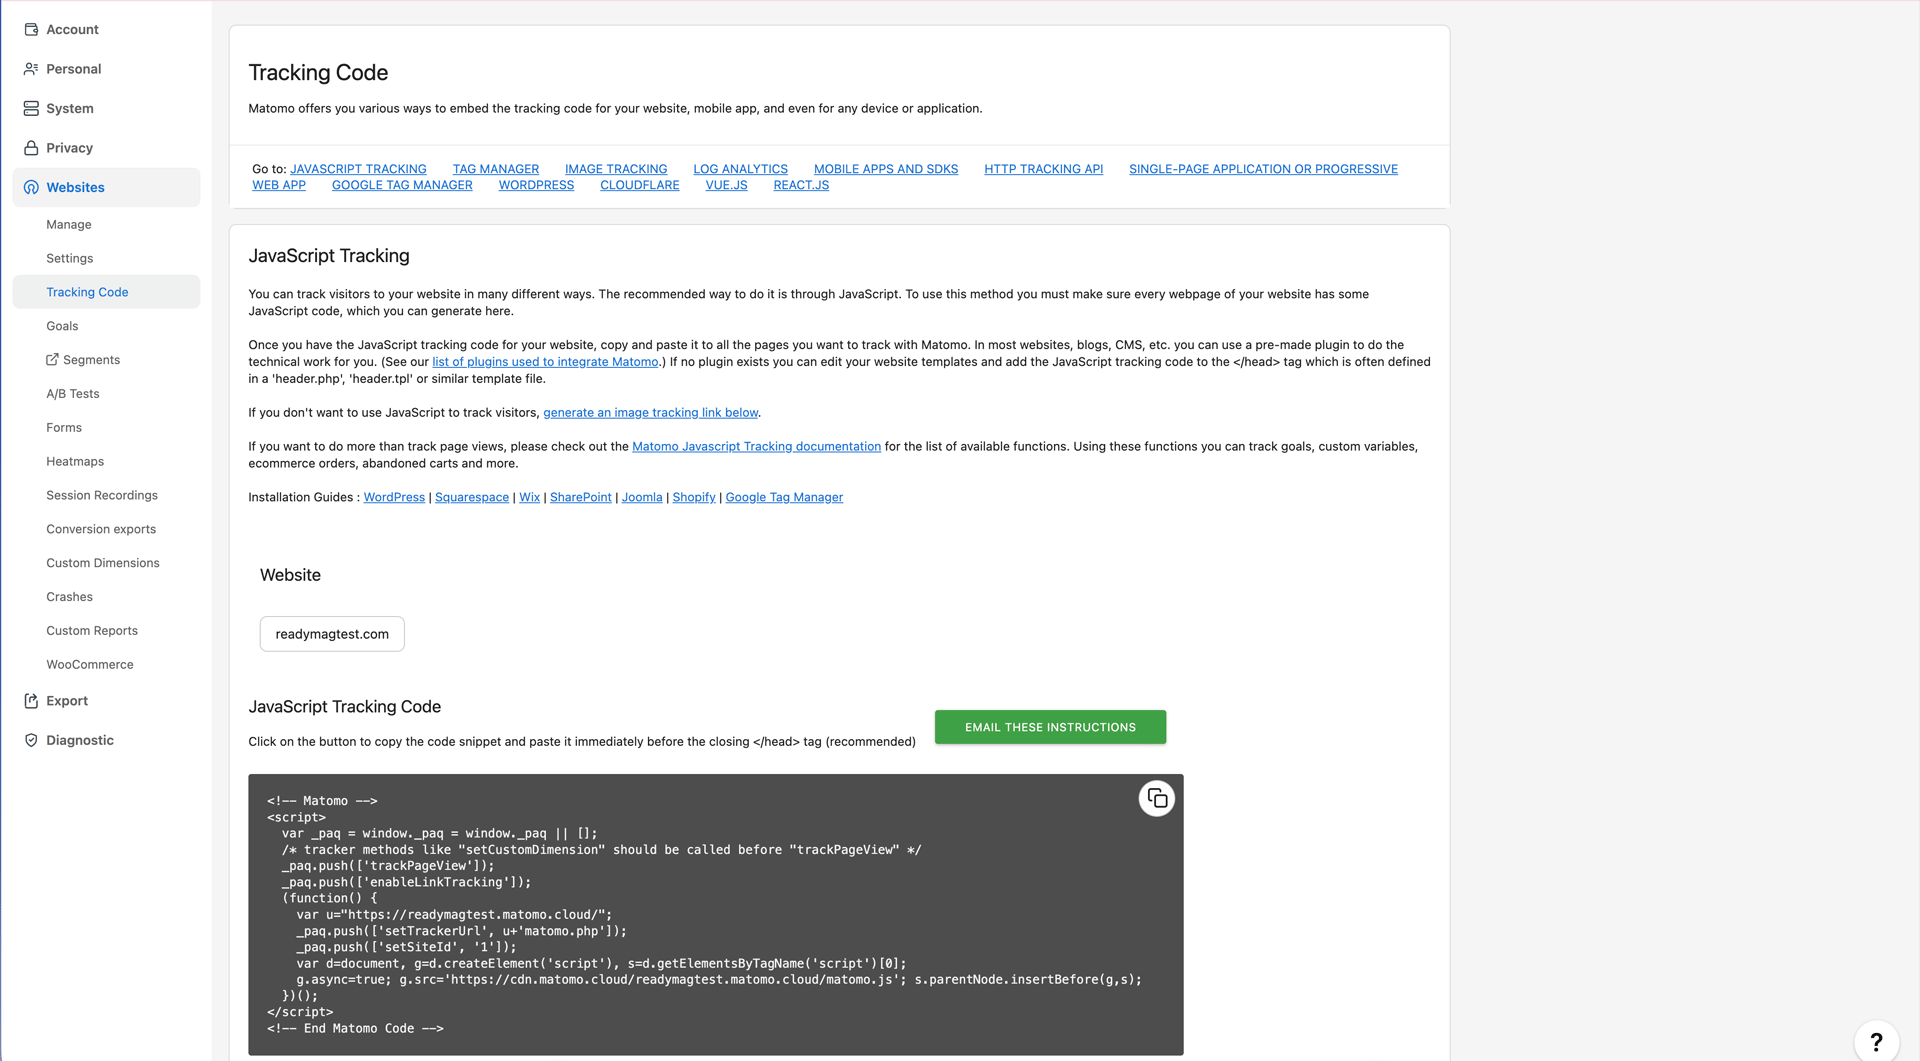Select Tracking Code in the sidebar

click(106, 292)
